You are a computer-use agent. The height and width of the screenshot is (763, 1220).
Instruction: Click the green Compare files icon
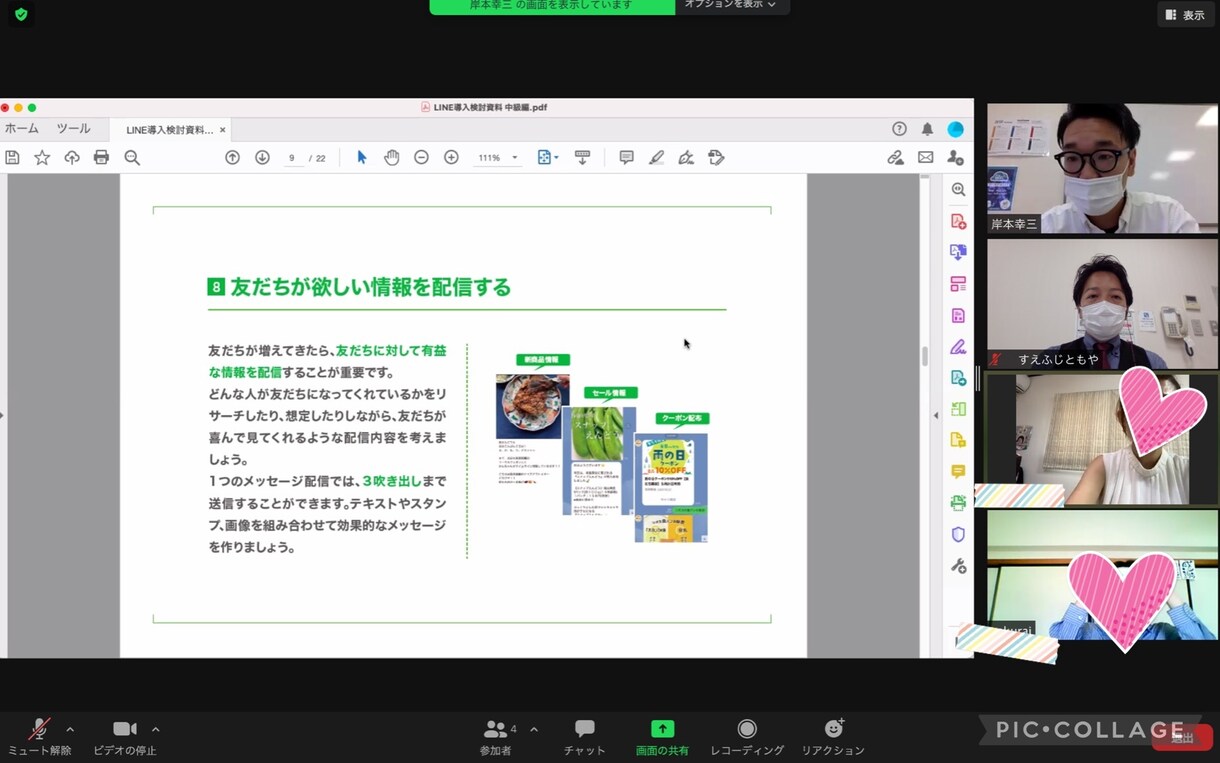tap(958, 409)
